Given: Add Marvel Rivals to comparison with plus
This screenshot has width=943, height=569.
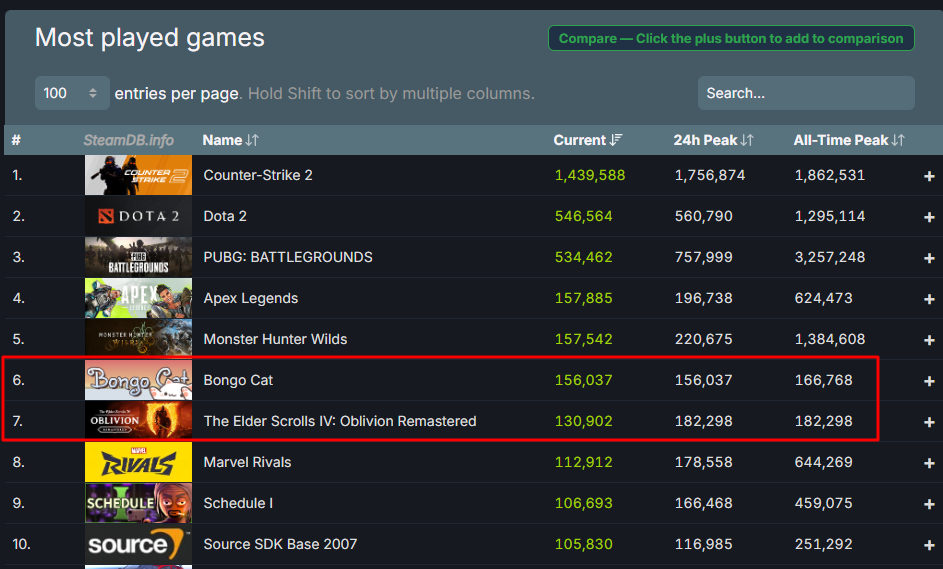Looking at the screenshot, I should [x=929, y=463].
